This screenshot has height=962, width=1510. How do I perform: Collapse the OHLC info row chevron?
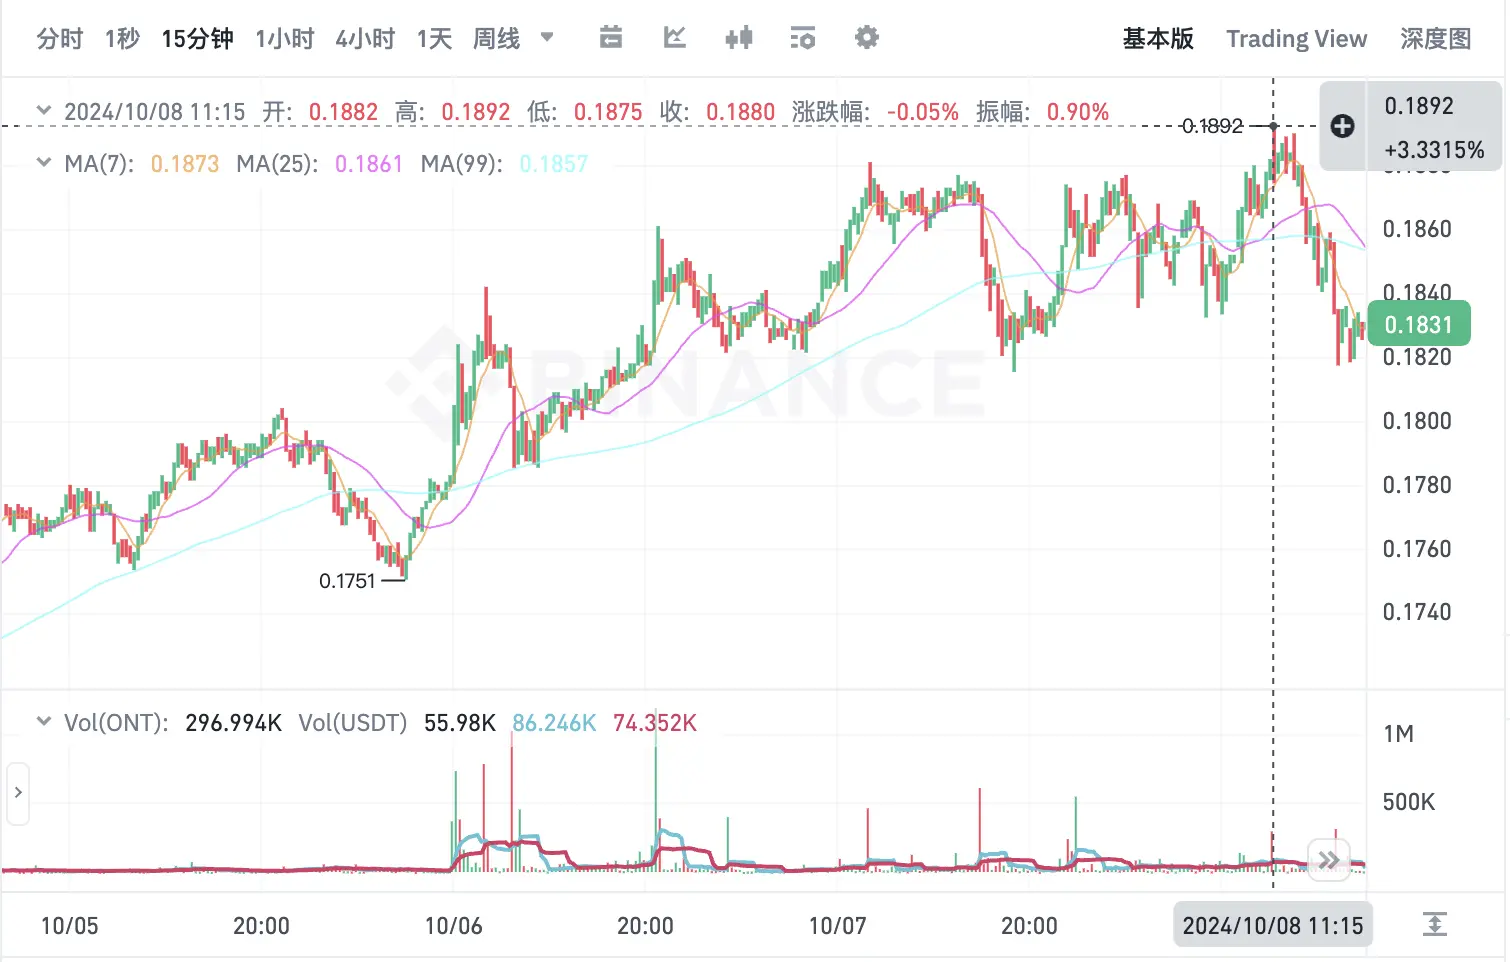coord(43,111)
